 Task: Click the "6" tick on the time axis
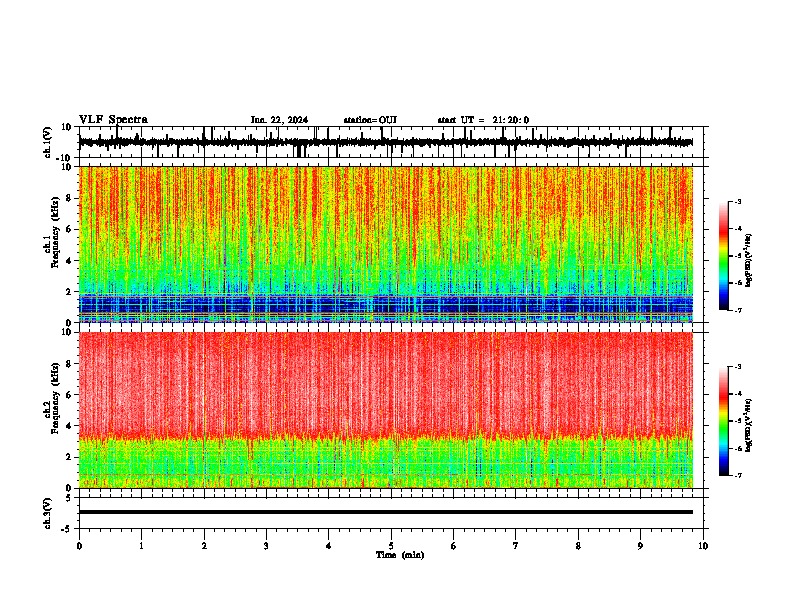point(454,546)
